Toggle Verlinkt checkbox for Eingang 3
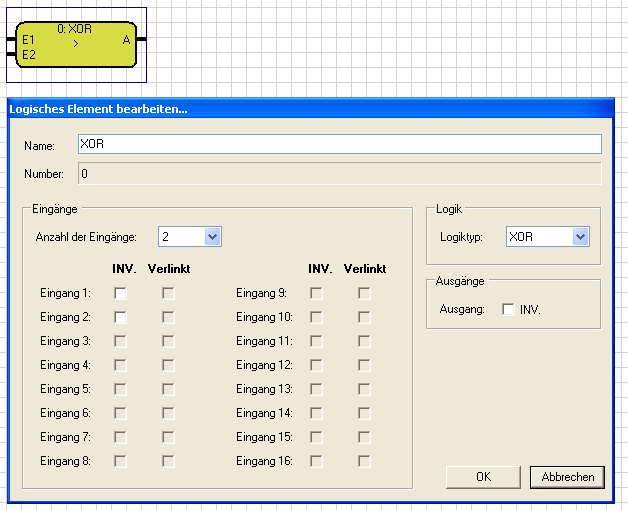Viewport: 628px width, 510px height. coord(168,341)
